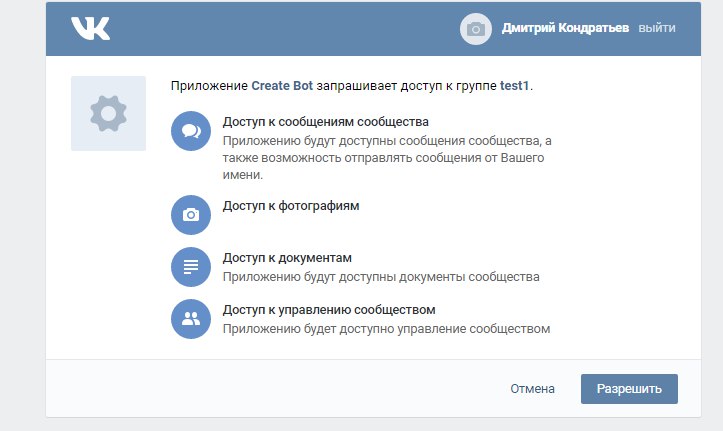The image size is (723, 431).
Task: Click the photos access camera icon
Action: 191,215
